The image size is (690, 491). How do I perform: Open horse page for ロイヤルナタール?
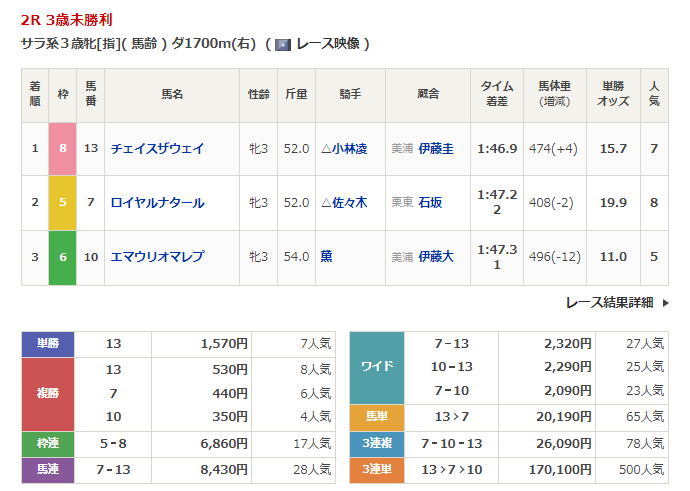click(x=158, y=203)
